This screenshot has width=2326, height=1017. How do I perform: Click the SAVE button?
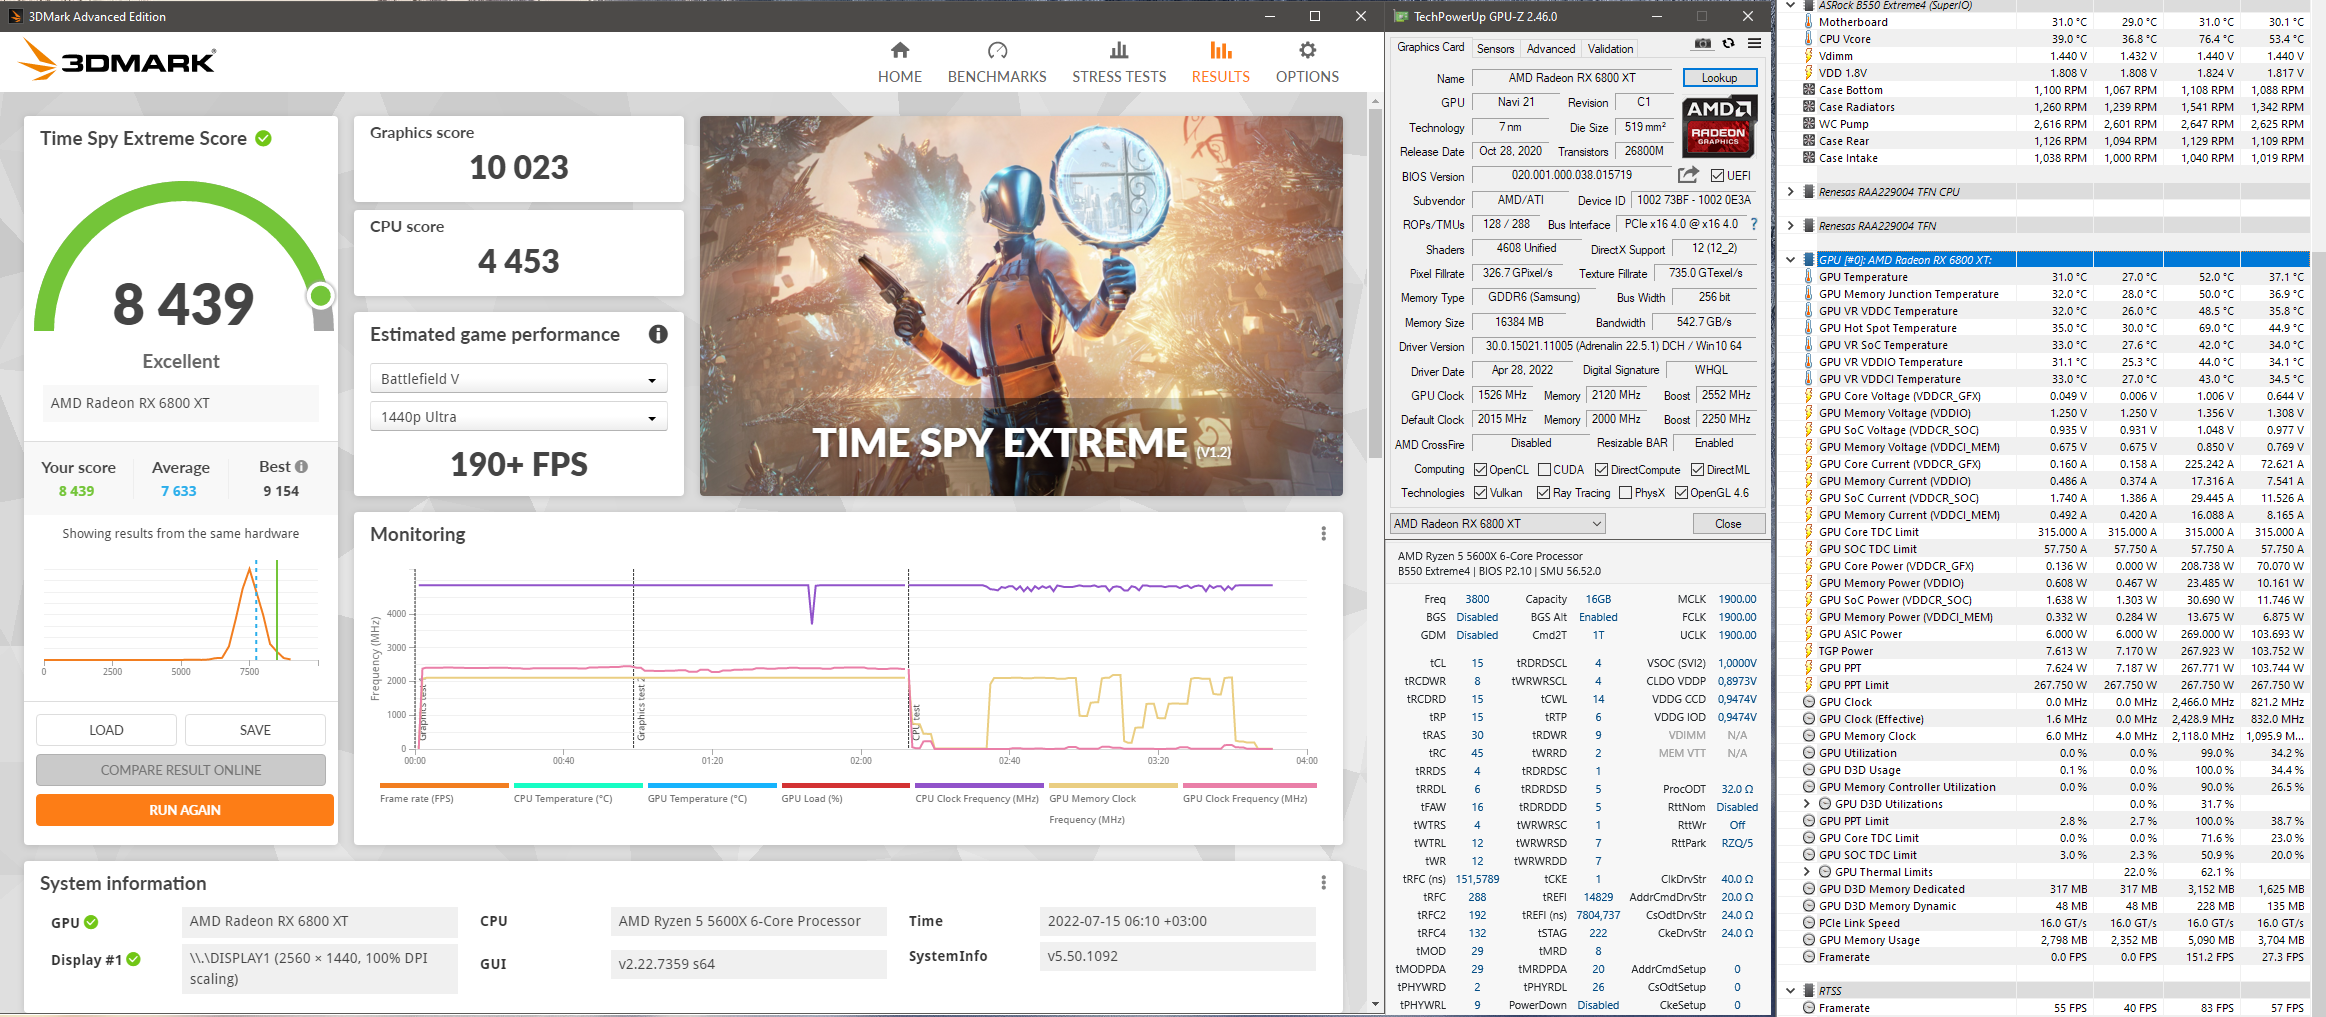pyautogui.click(x=255, y=730)
